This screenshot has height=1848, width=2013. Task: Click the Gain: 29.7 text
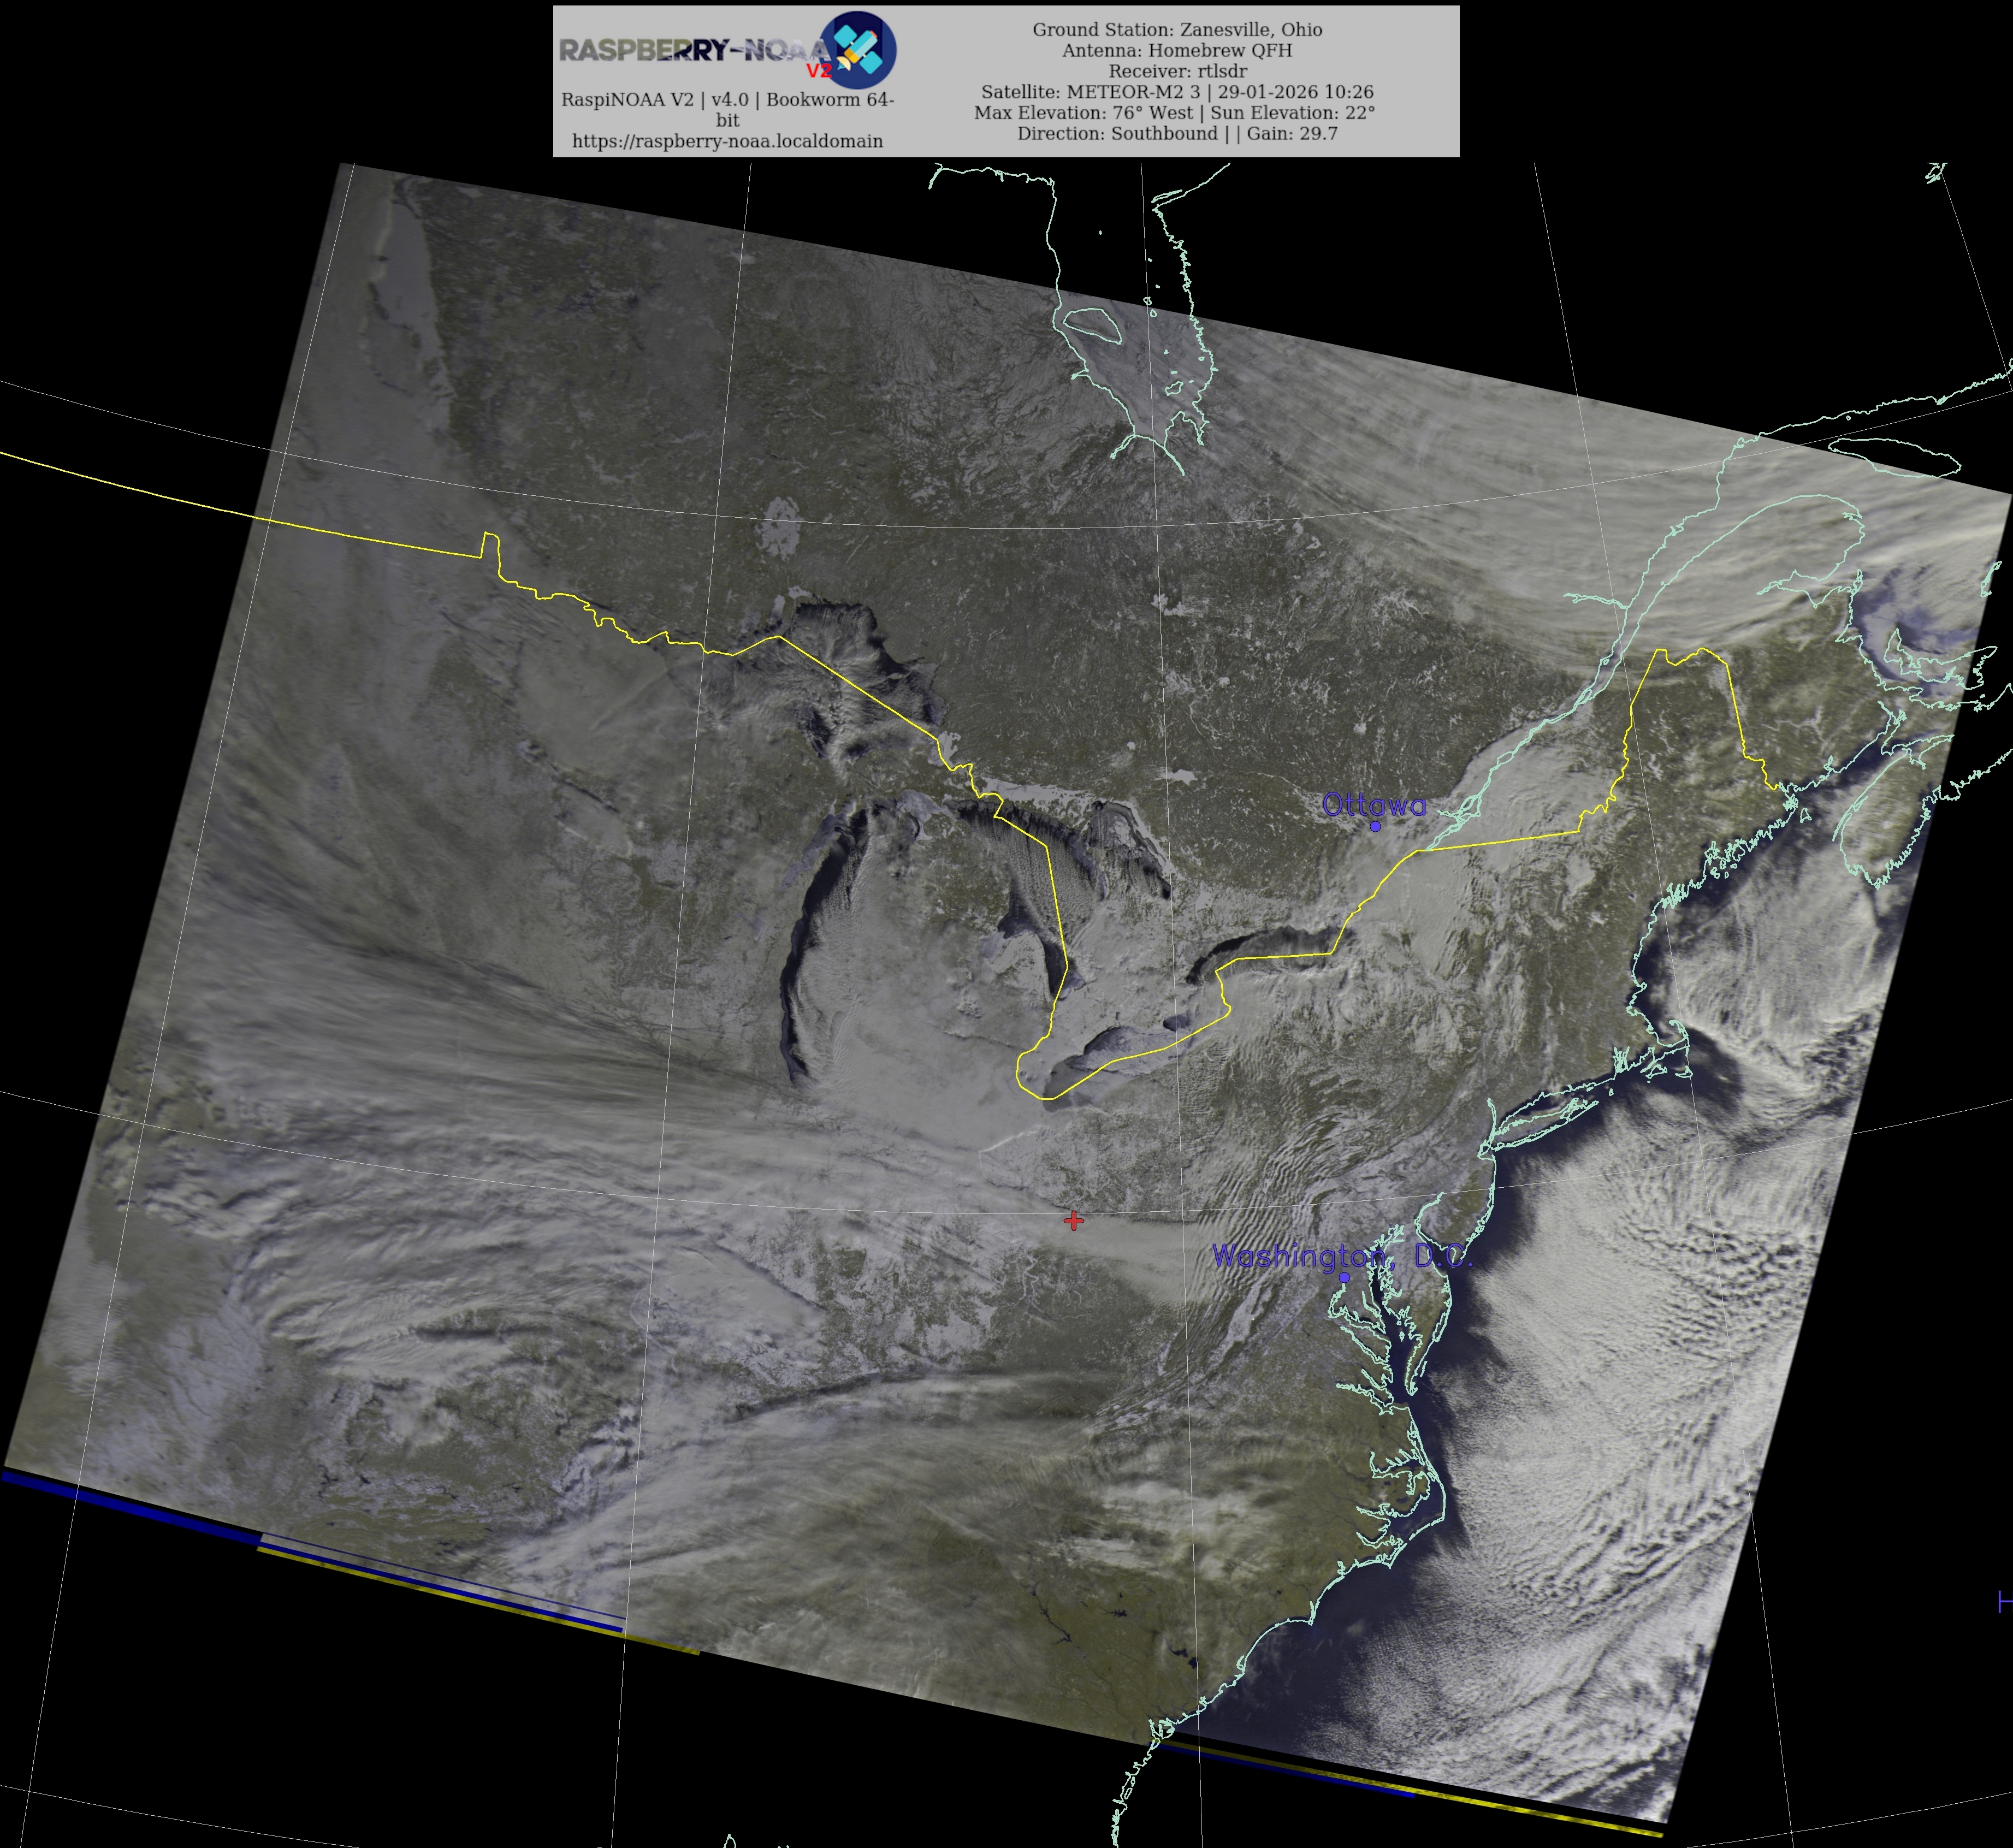pos(1292,134)
